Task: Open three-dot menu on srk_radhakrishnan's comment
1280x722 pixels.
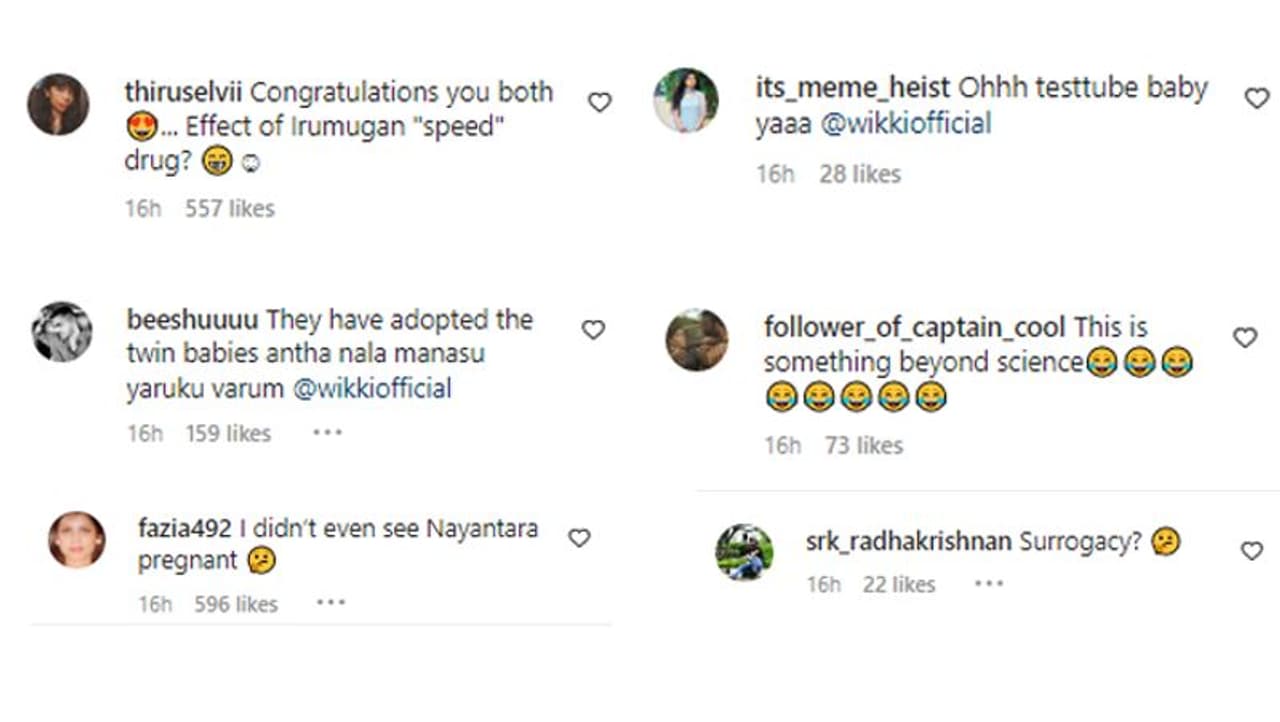Action: click(x=988, y=584)
